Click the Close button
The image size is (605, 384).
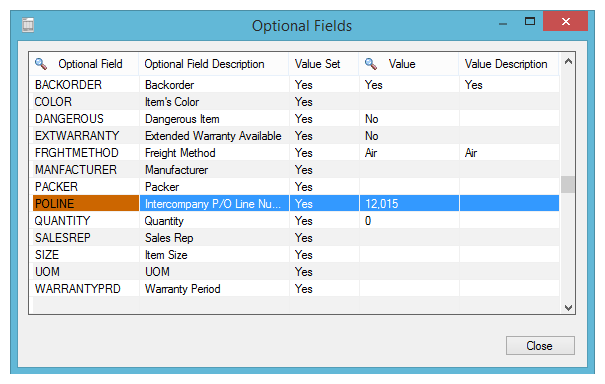coord(540,345)
